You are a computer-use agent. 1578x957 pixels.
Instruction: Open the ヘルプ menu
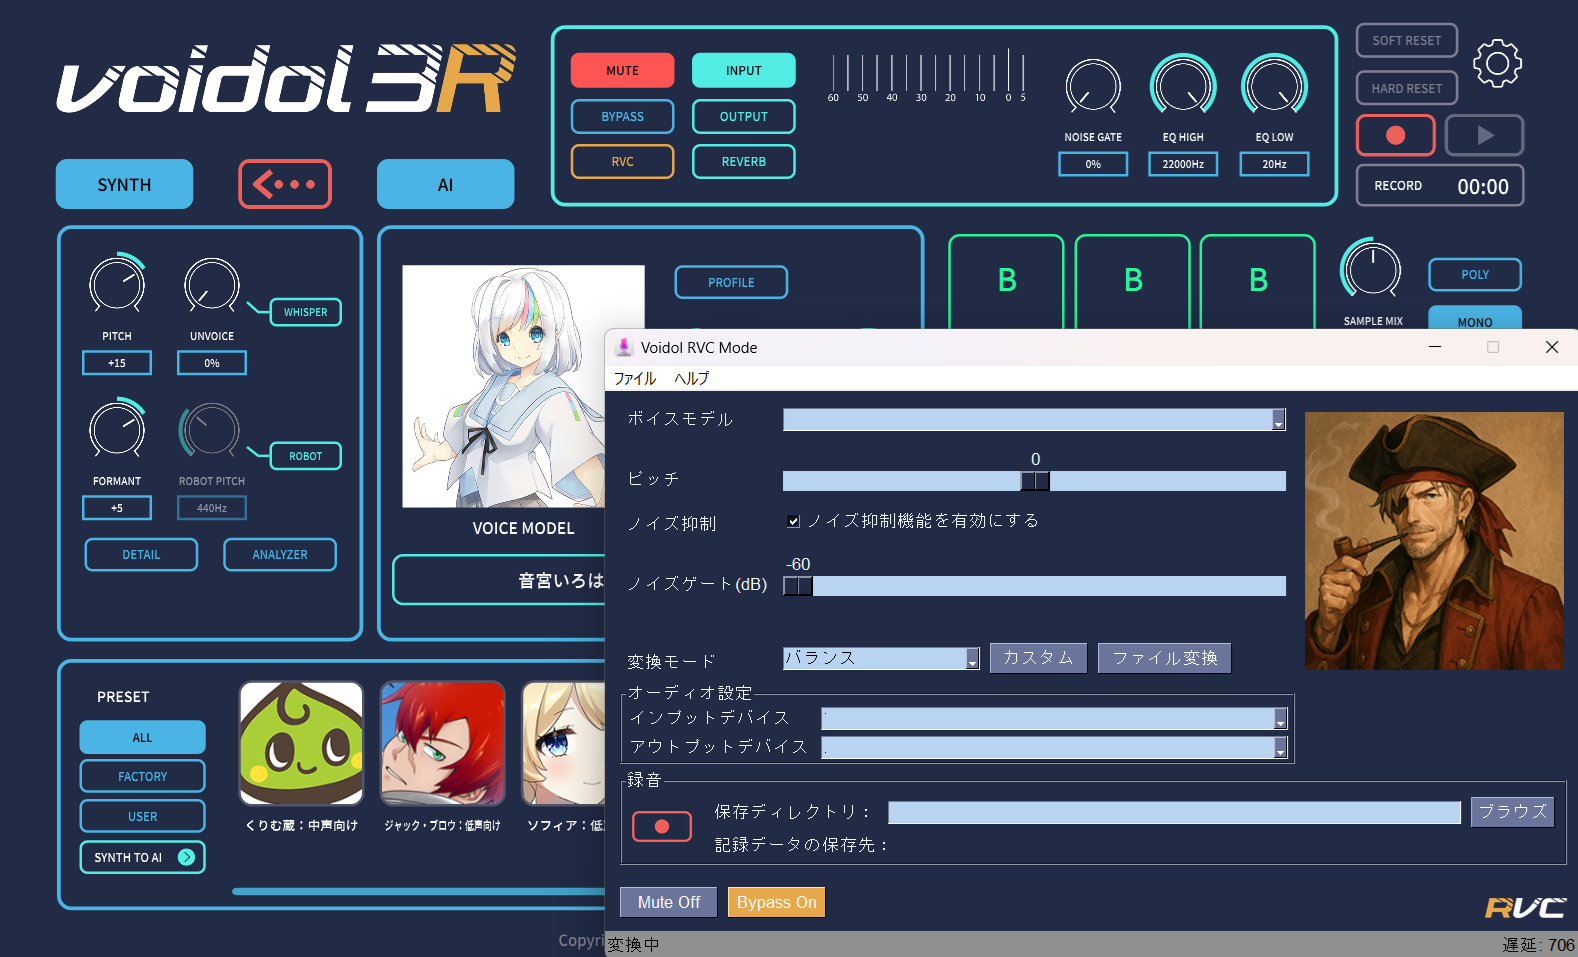[691, 378]
